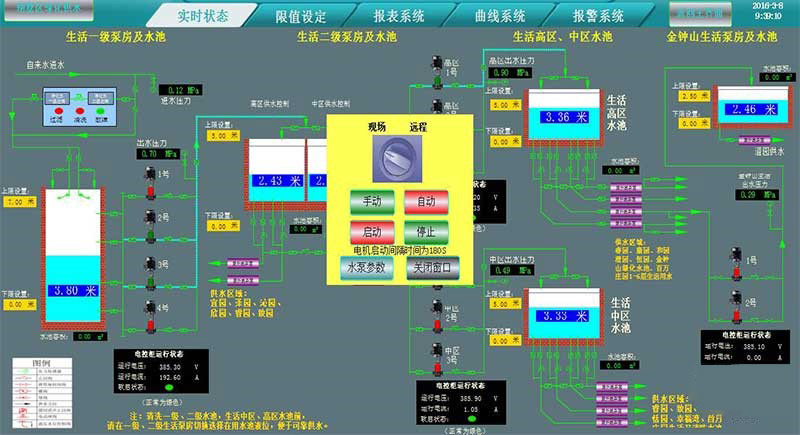
Task: Select pump 4号 below the first-stage pumps
Action: [150, 312]
